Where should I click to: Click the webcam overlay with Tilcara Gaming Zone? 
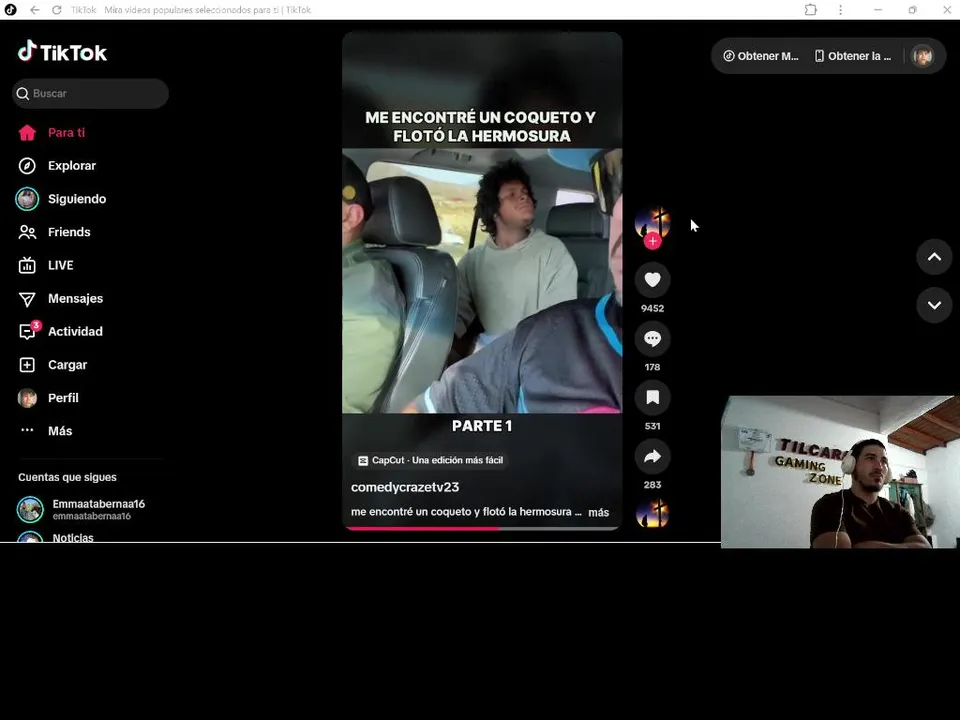click(839, 472)
